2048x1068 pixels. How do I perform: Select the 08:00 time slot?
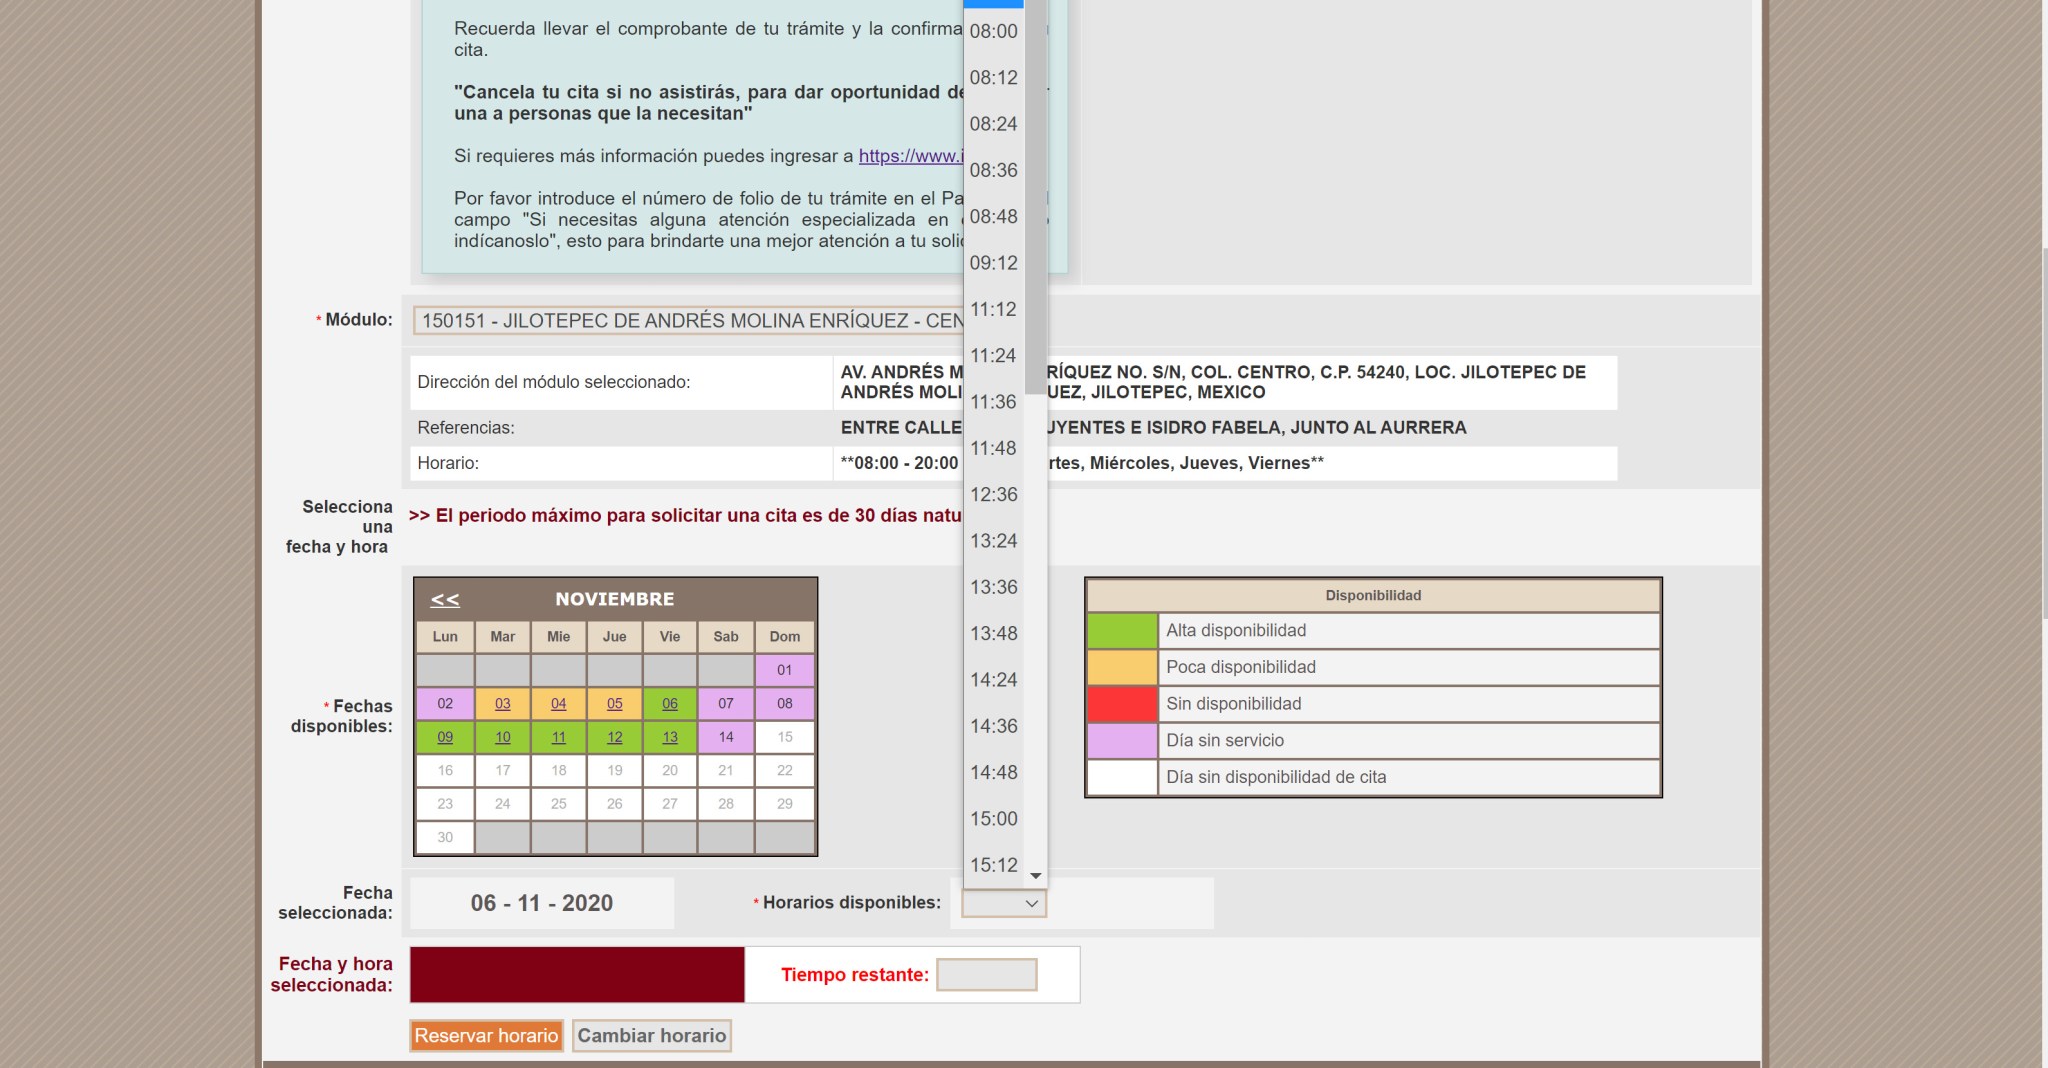[x=993, y=31]
